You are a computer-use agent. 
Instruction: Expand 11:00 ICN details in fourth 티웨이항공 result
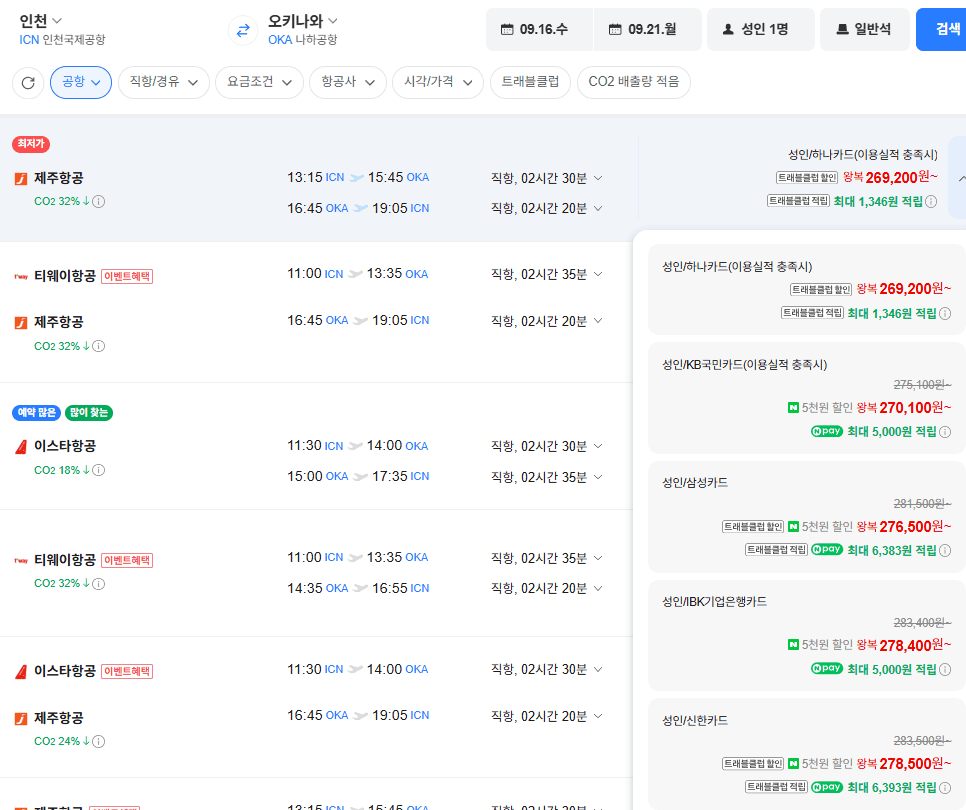click(598, 558)
